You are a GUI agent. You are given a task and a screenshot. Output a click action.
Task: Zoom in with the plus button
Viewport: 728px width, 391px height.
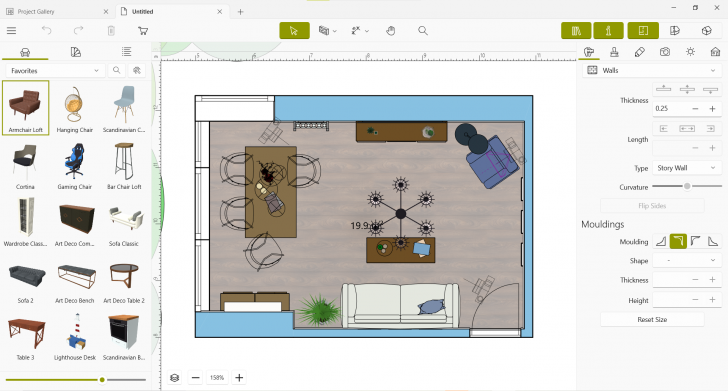(x=239, y=378)
